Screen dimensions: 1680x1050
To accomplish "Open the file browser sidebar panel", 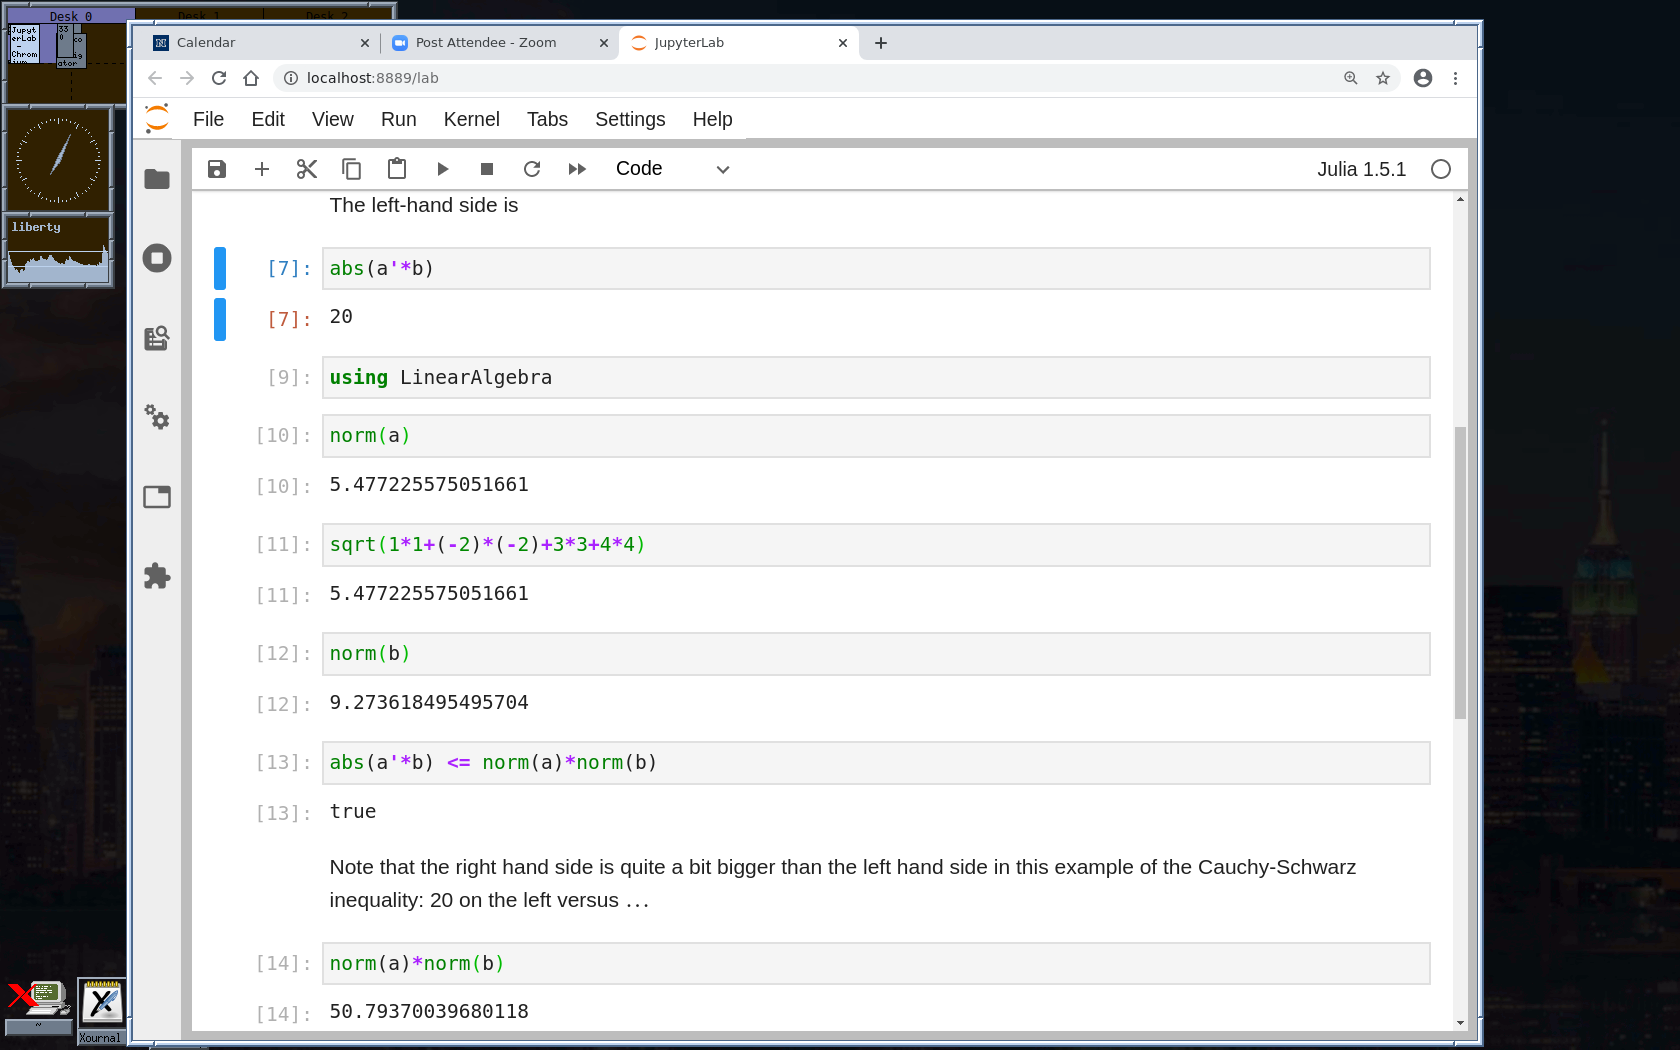I will click(x=157, y=179).
